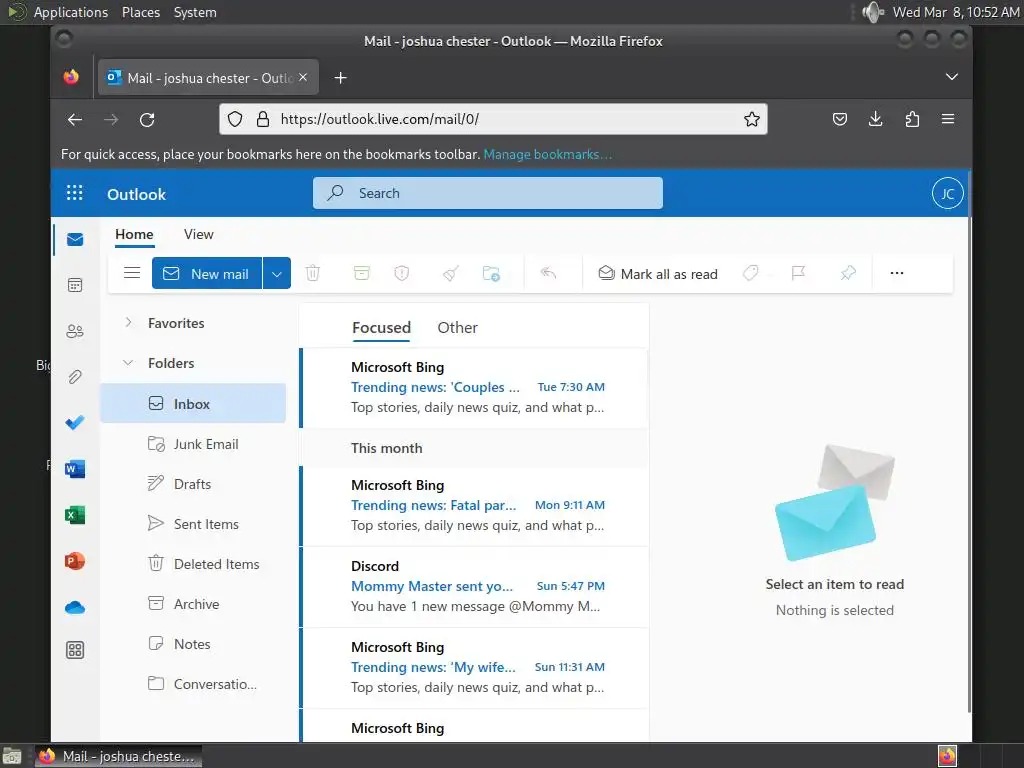This screenshot has width=1024, height=768.
Task: List all tabs dropdown in Firefox
Action: pyautogui.click(x=952, y=77)
